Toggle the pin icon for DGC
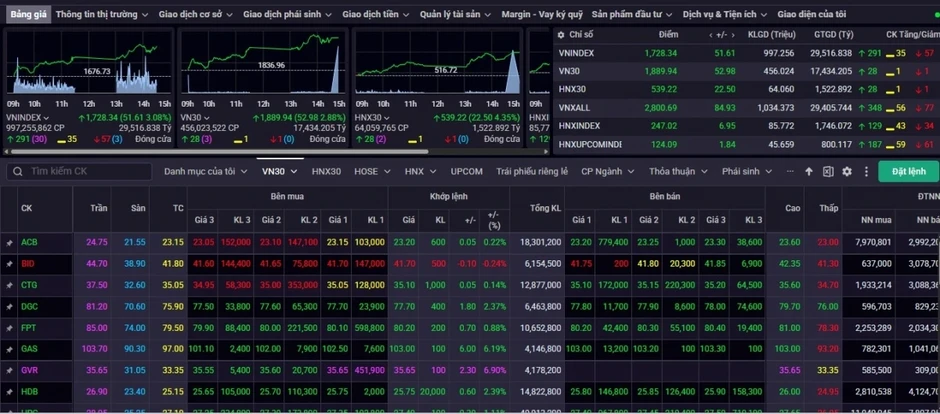This screenshot has height=414, width=940. pyautogui.click(x=9, y=307)
